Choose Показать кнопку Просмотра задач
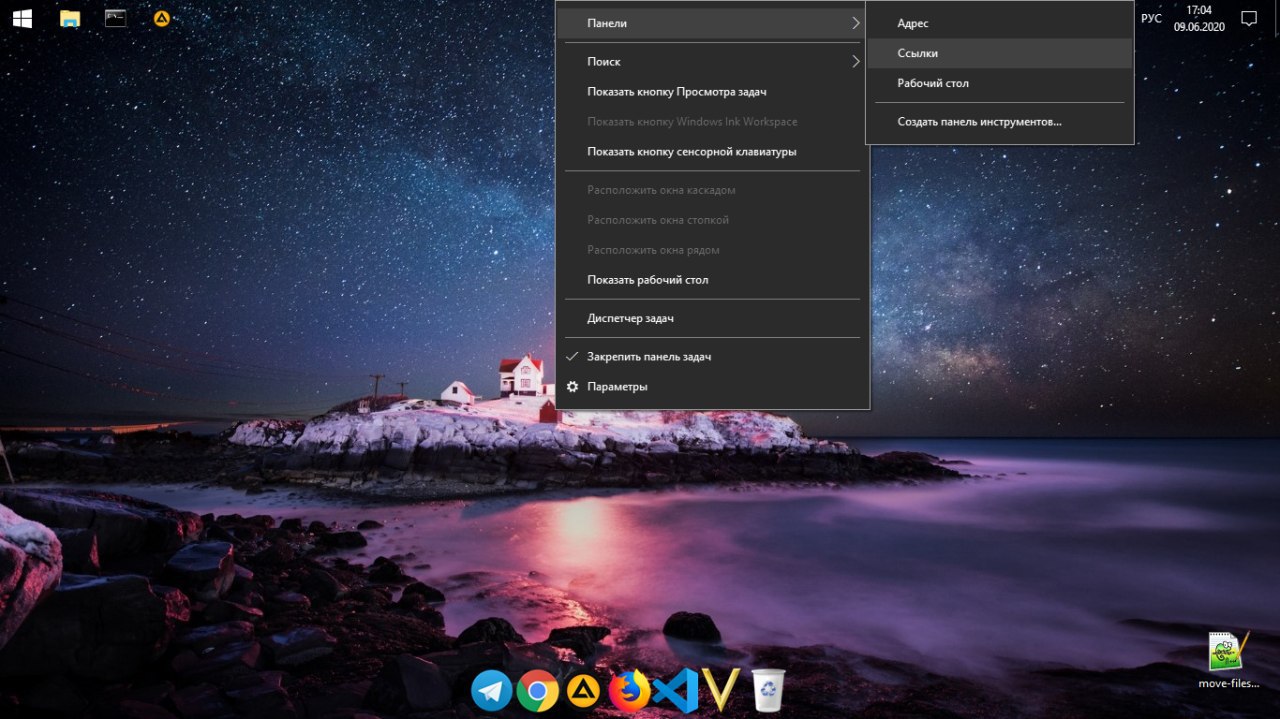The height and width of the screenshot is (719, 1280). pyautogui.click(x=712, y=92)
